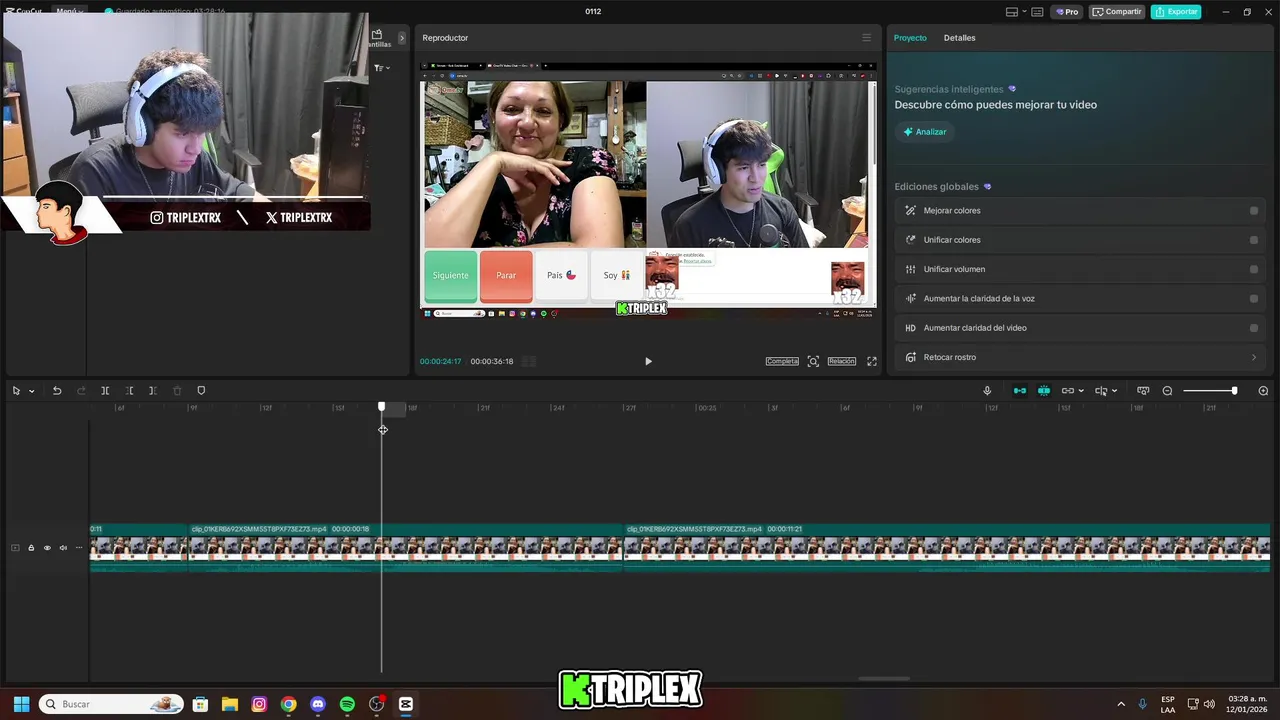The width and height of the screenshot is (1280, 720).
Task: Open the main track more options
Action: (x=79, y=548)
